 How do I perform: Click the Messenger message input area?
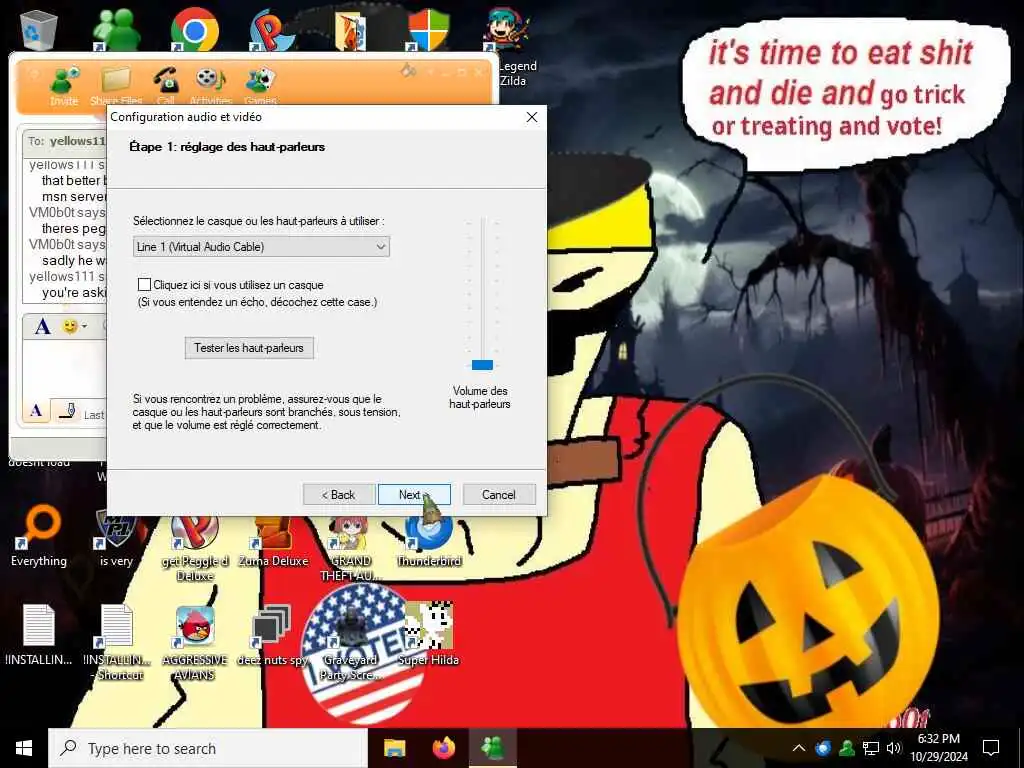pos(64,367)
